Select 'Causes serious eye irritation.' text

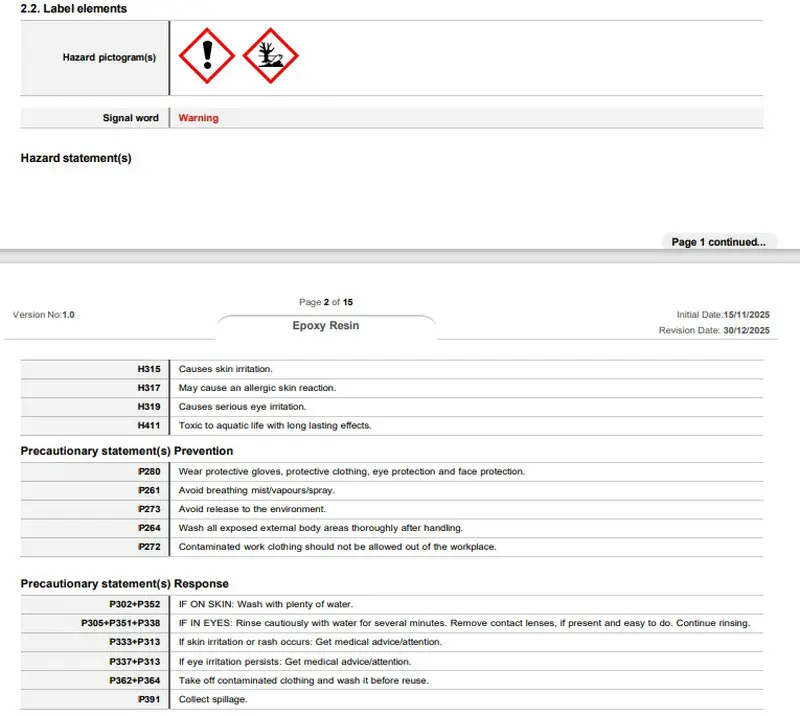pyautogui.click(x=242, y=407)
